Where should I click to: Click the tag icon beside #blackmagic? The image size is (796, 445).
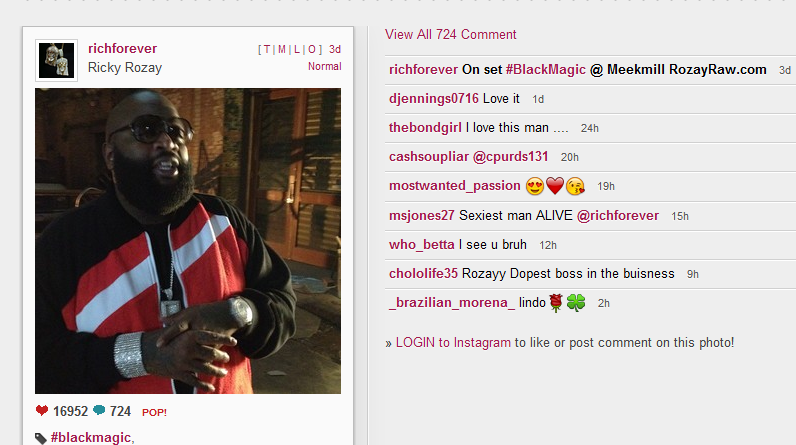[x=41, y=438]
